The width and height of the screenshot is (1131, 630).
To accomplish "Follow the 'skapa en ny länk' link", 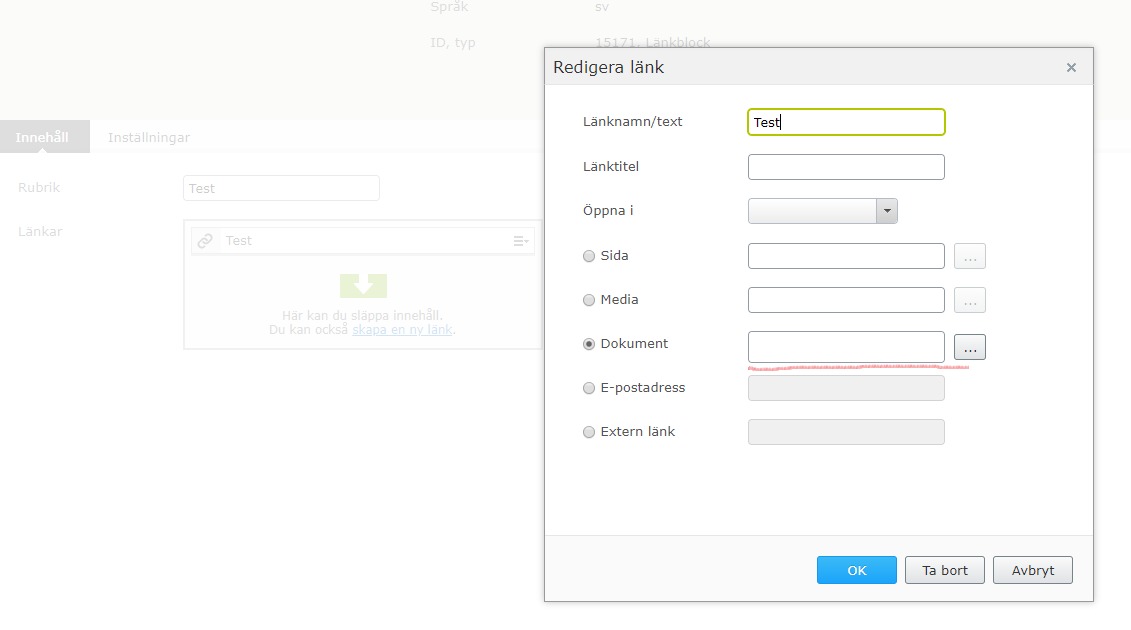I will [402, 329].
